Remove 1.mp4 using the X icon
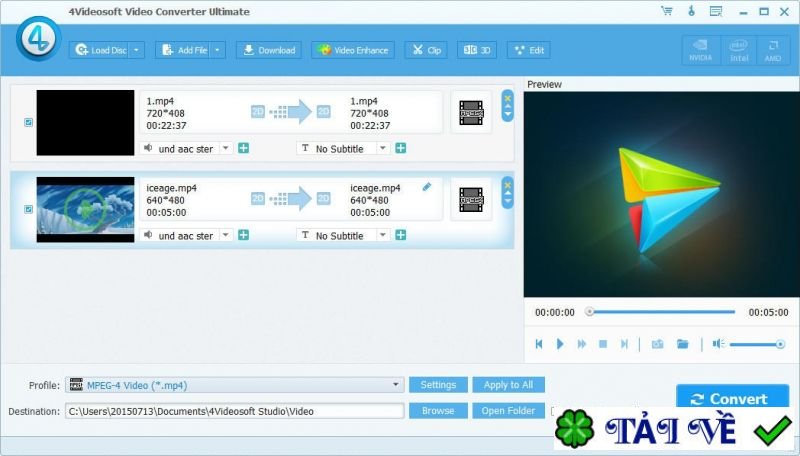This screenshot has height=456, width=800. point(507,98)
